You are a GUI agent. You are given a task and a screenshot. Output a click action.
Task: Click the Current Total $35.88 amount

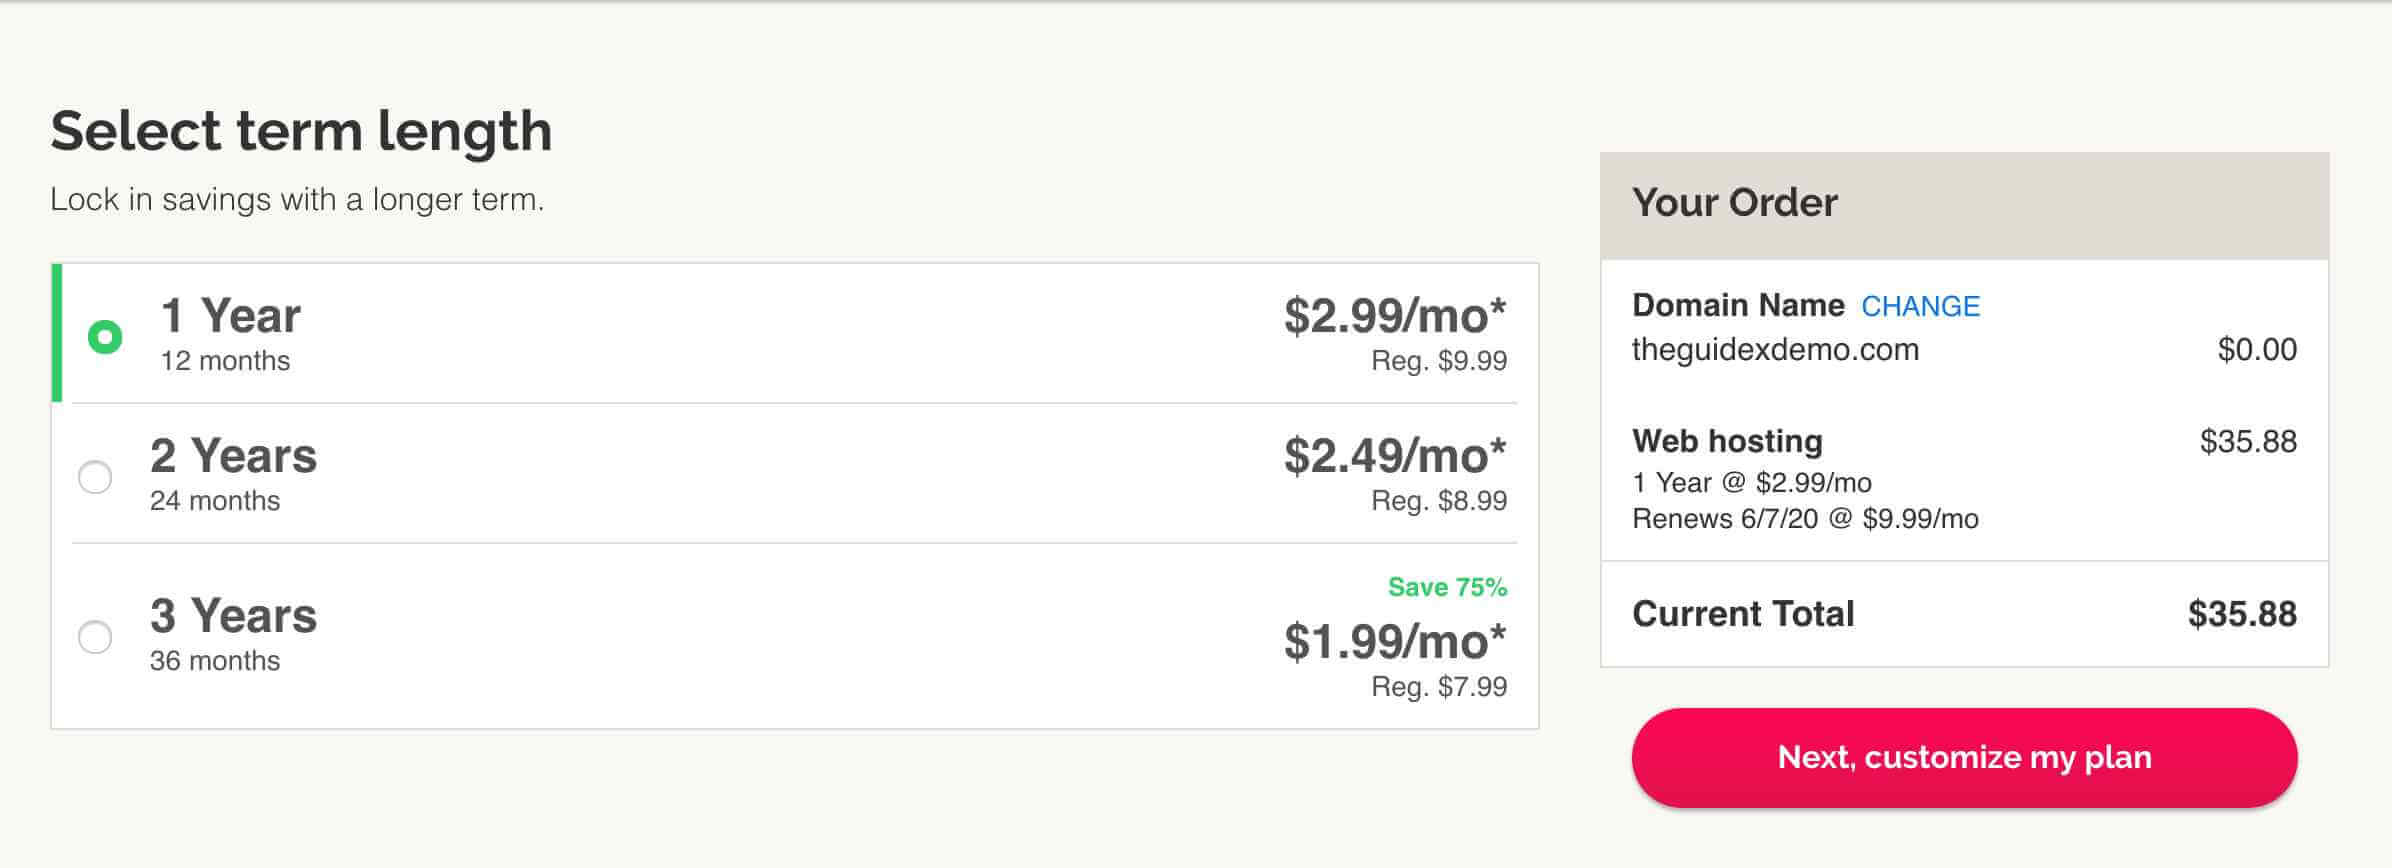[2242, 614]
